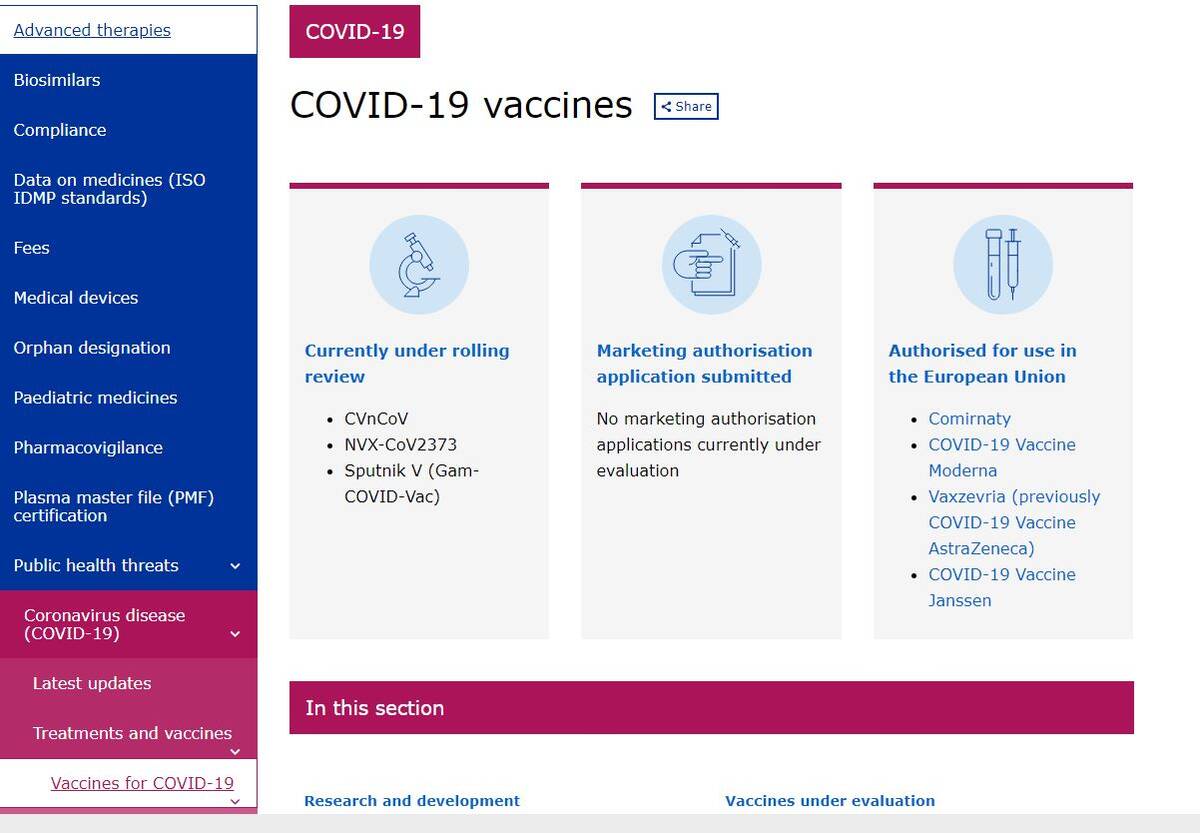Collapse the Coronavirus disease (COVID-19) chevron
1200x833 pixels.
235,634
